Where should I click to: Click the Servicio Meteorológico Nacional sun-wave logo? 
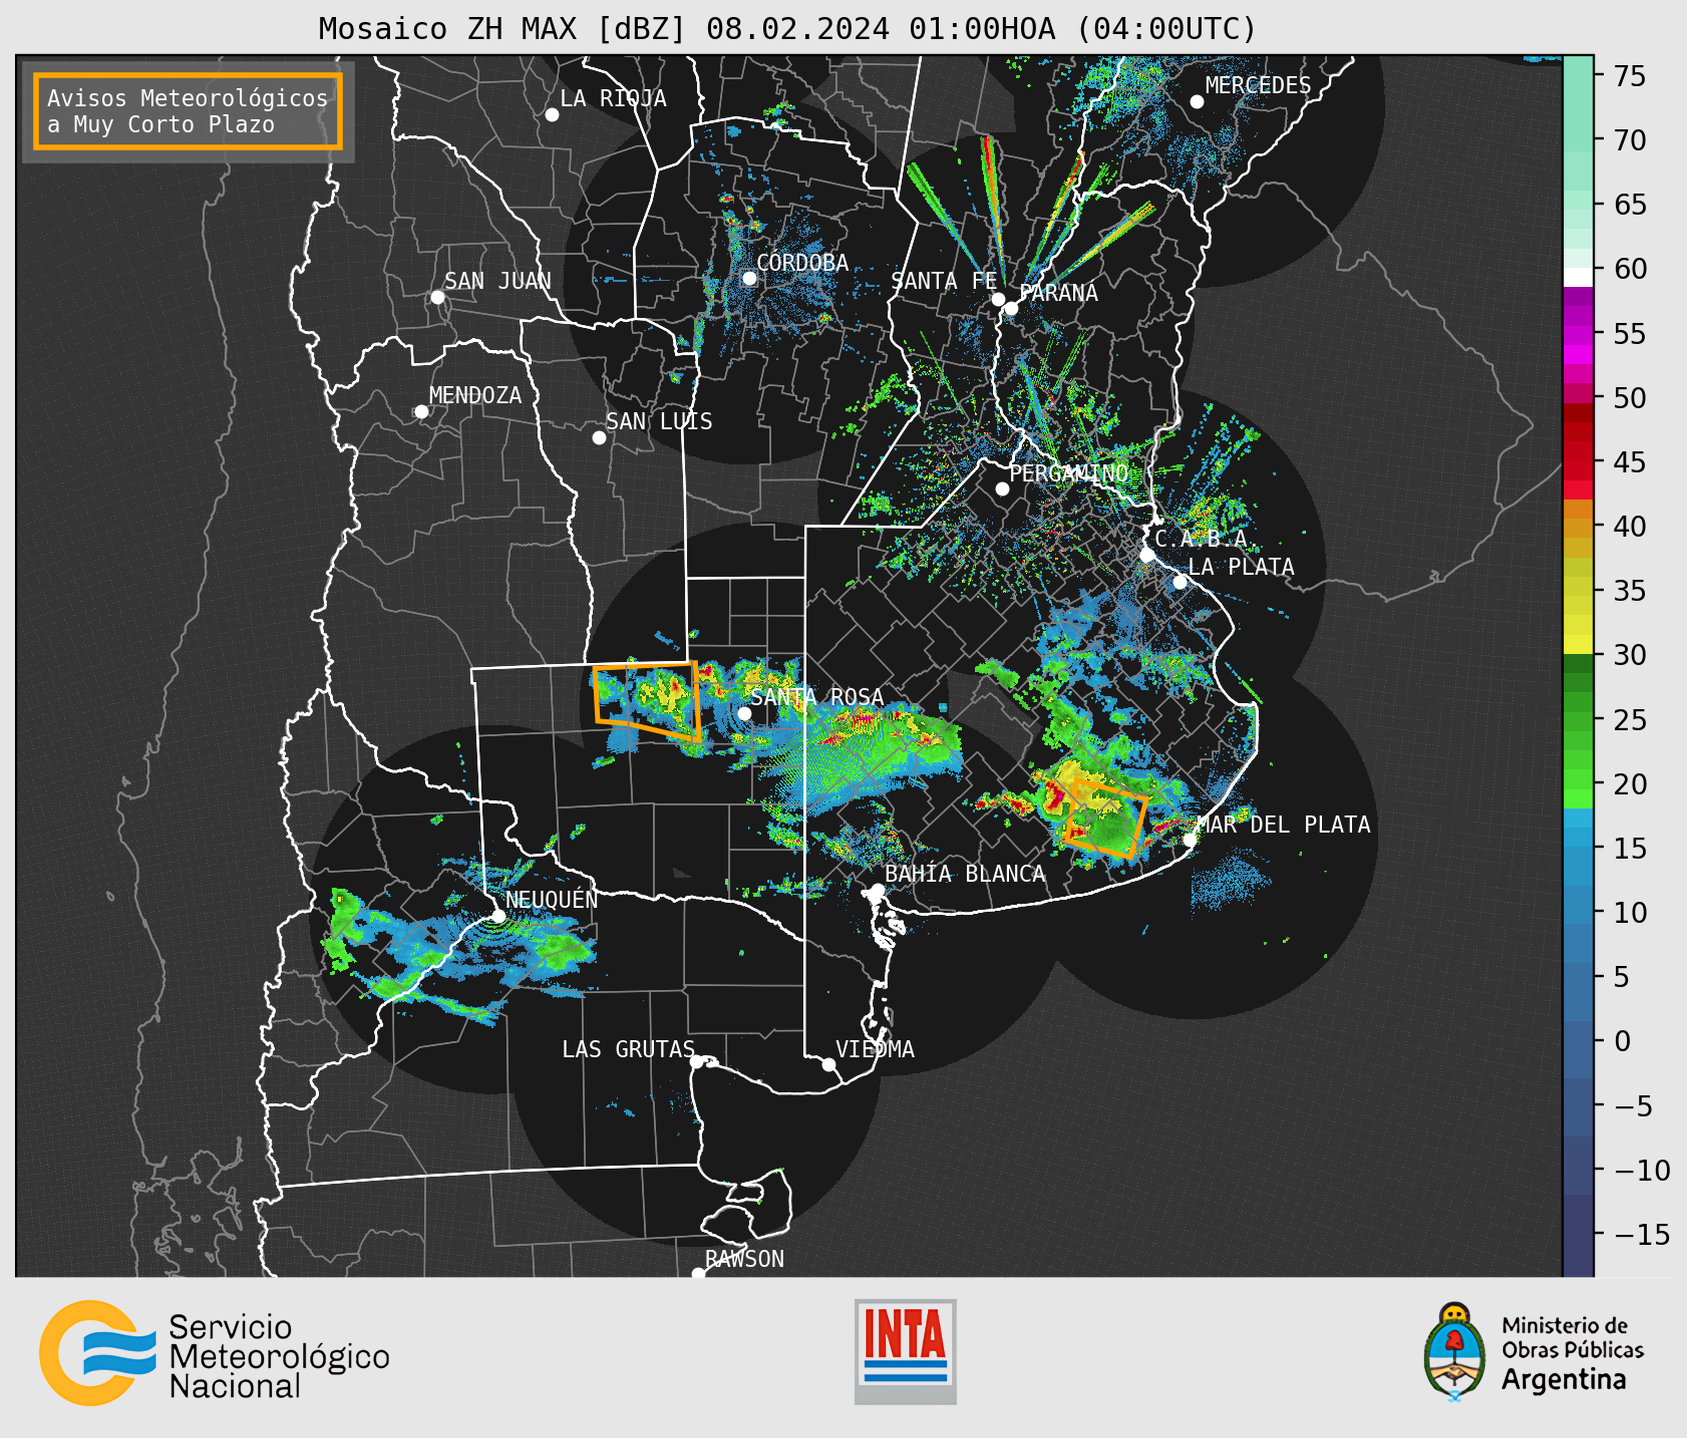(97, 1353)
